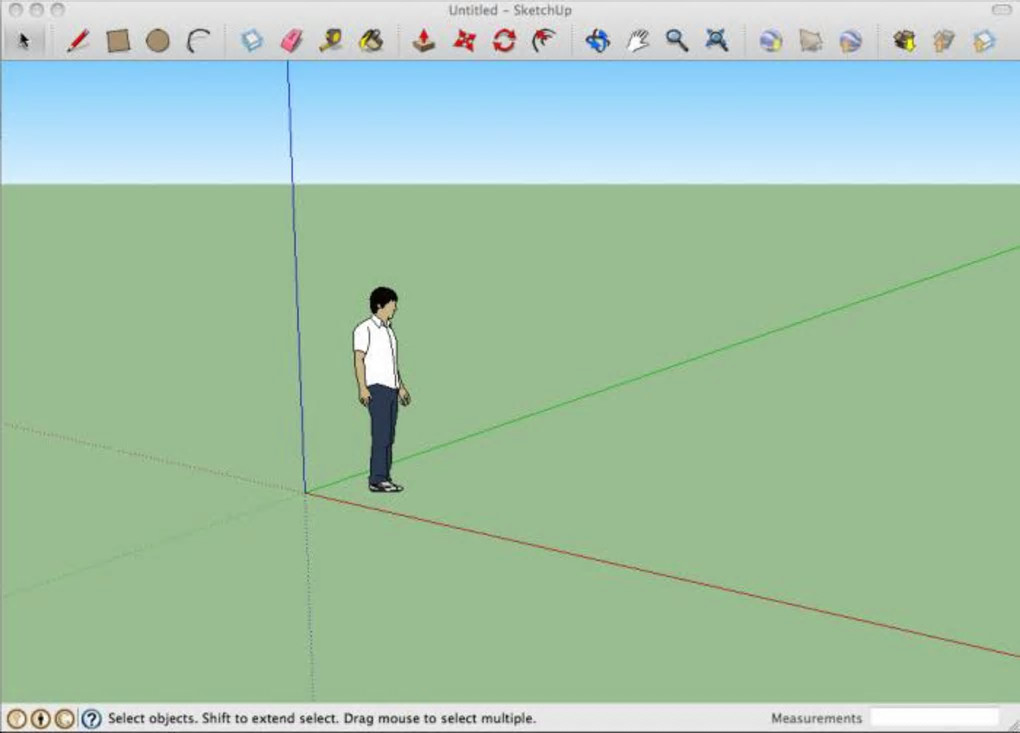
Task: Click the Preview in Google Earth icon
Action: pos(851,41)
